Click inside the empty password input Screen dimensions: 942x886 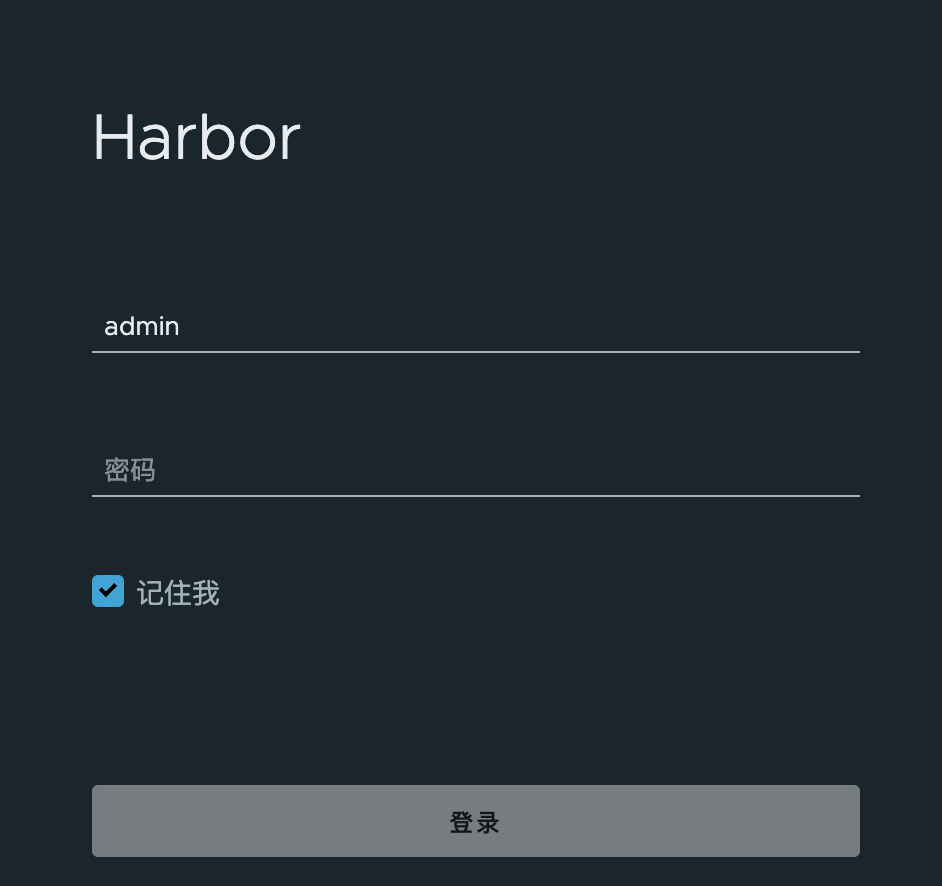476,470
